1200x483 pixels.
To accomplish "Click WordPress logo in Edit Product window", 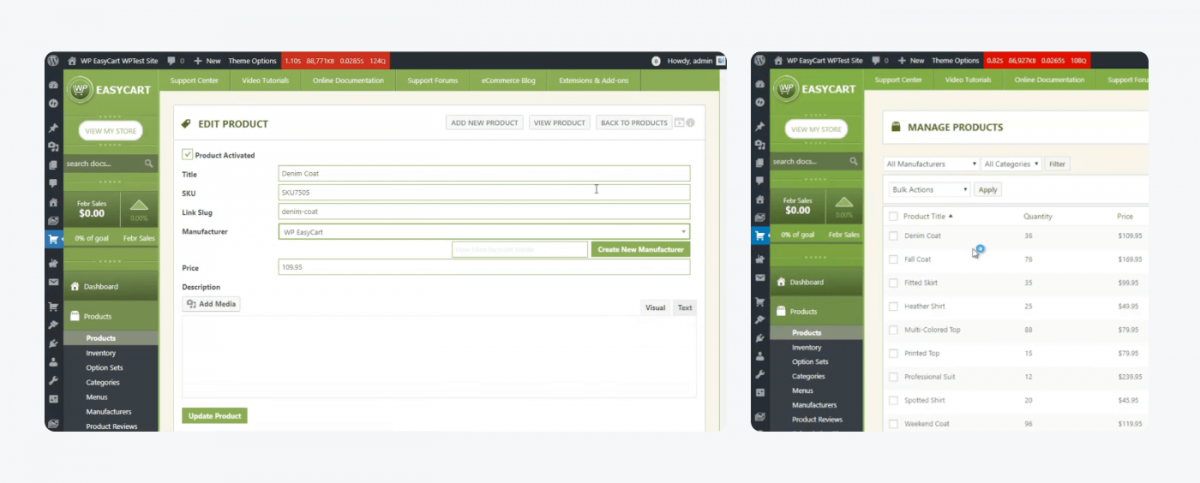I will point(54,61).
